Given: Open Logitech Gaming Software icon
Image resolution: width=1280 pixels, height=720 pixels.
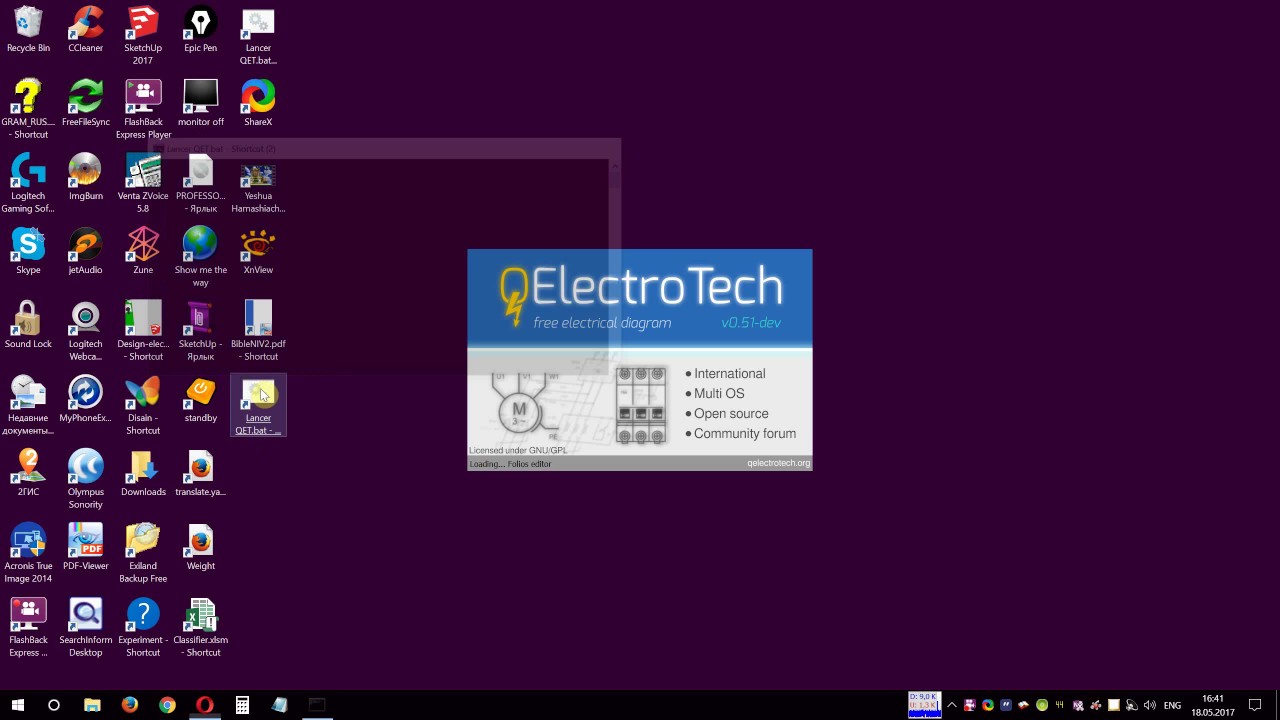Looking at the screenshot, I should coord(28,183).
